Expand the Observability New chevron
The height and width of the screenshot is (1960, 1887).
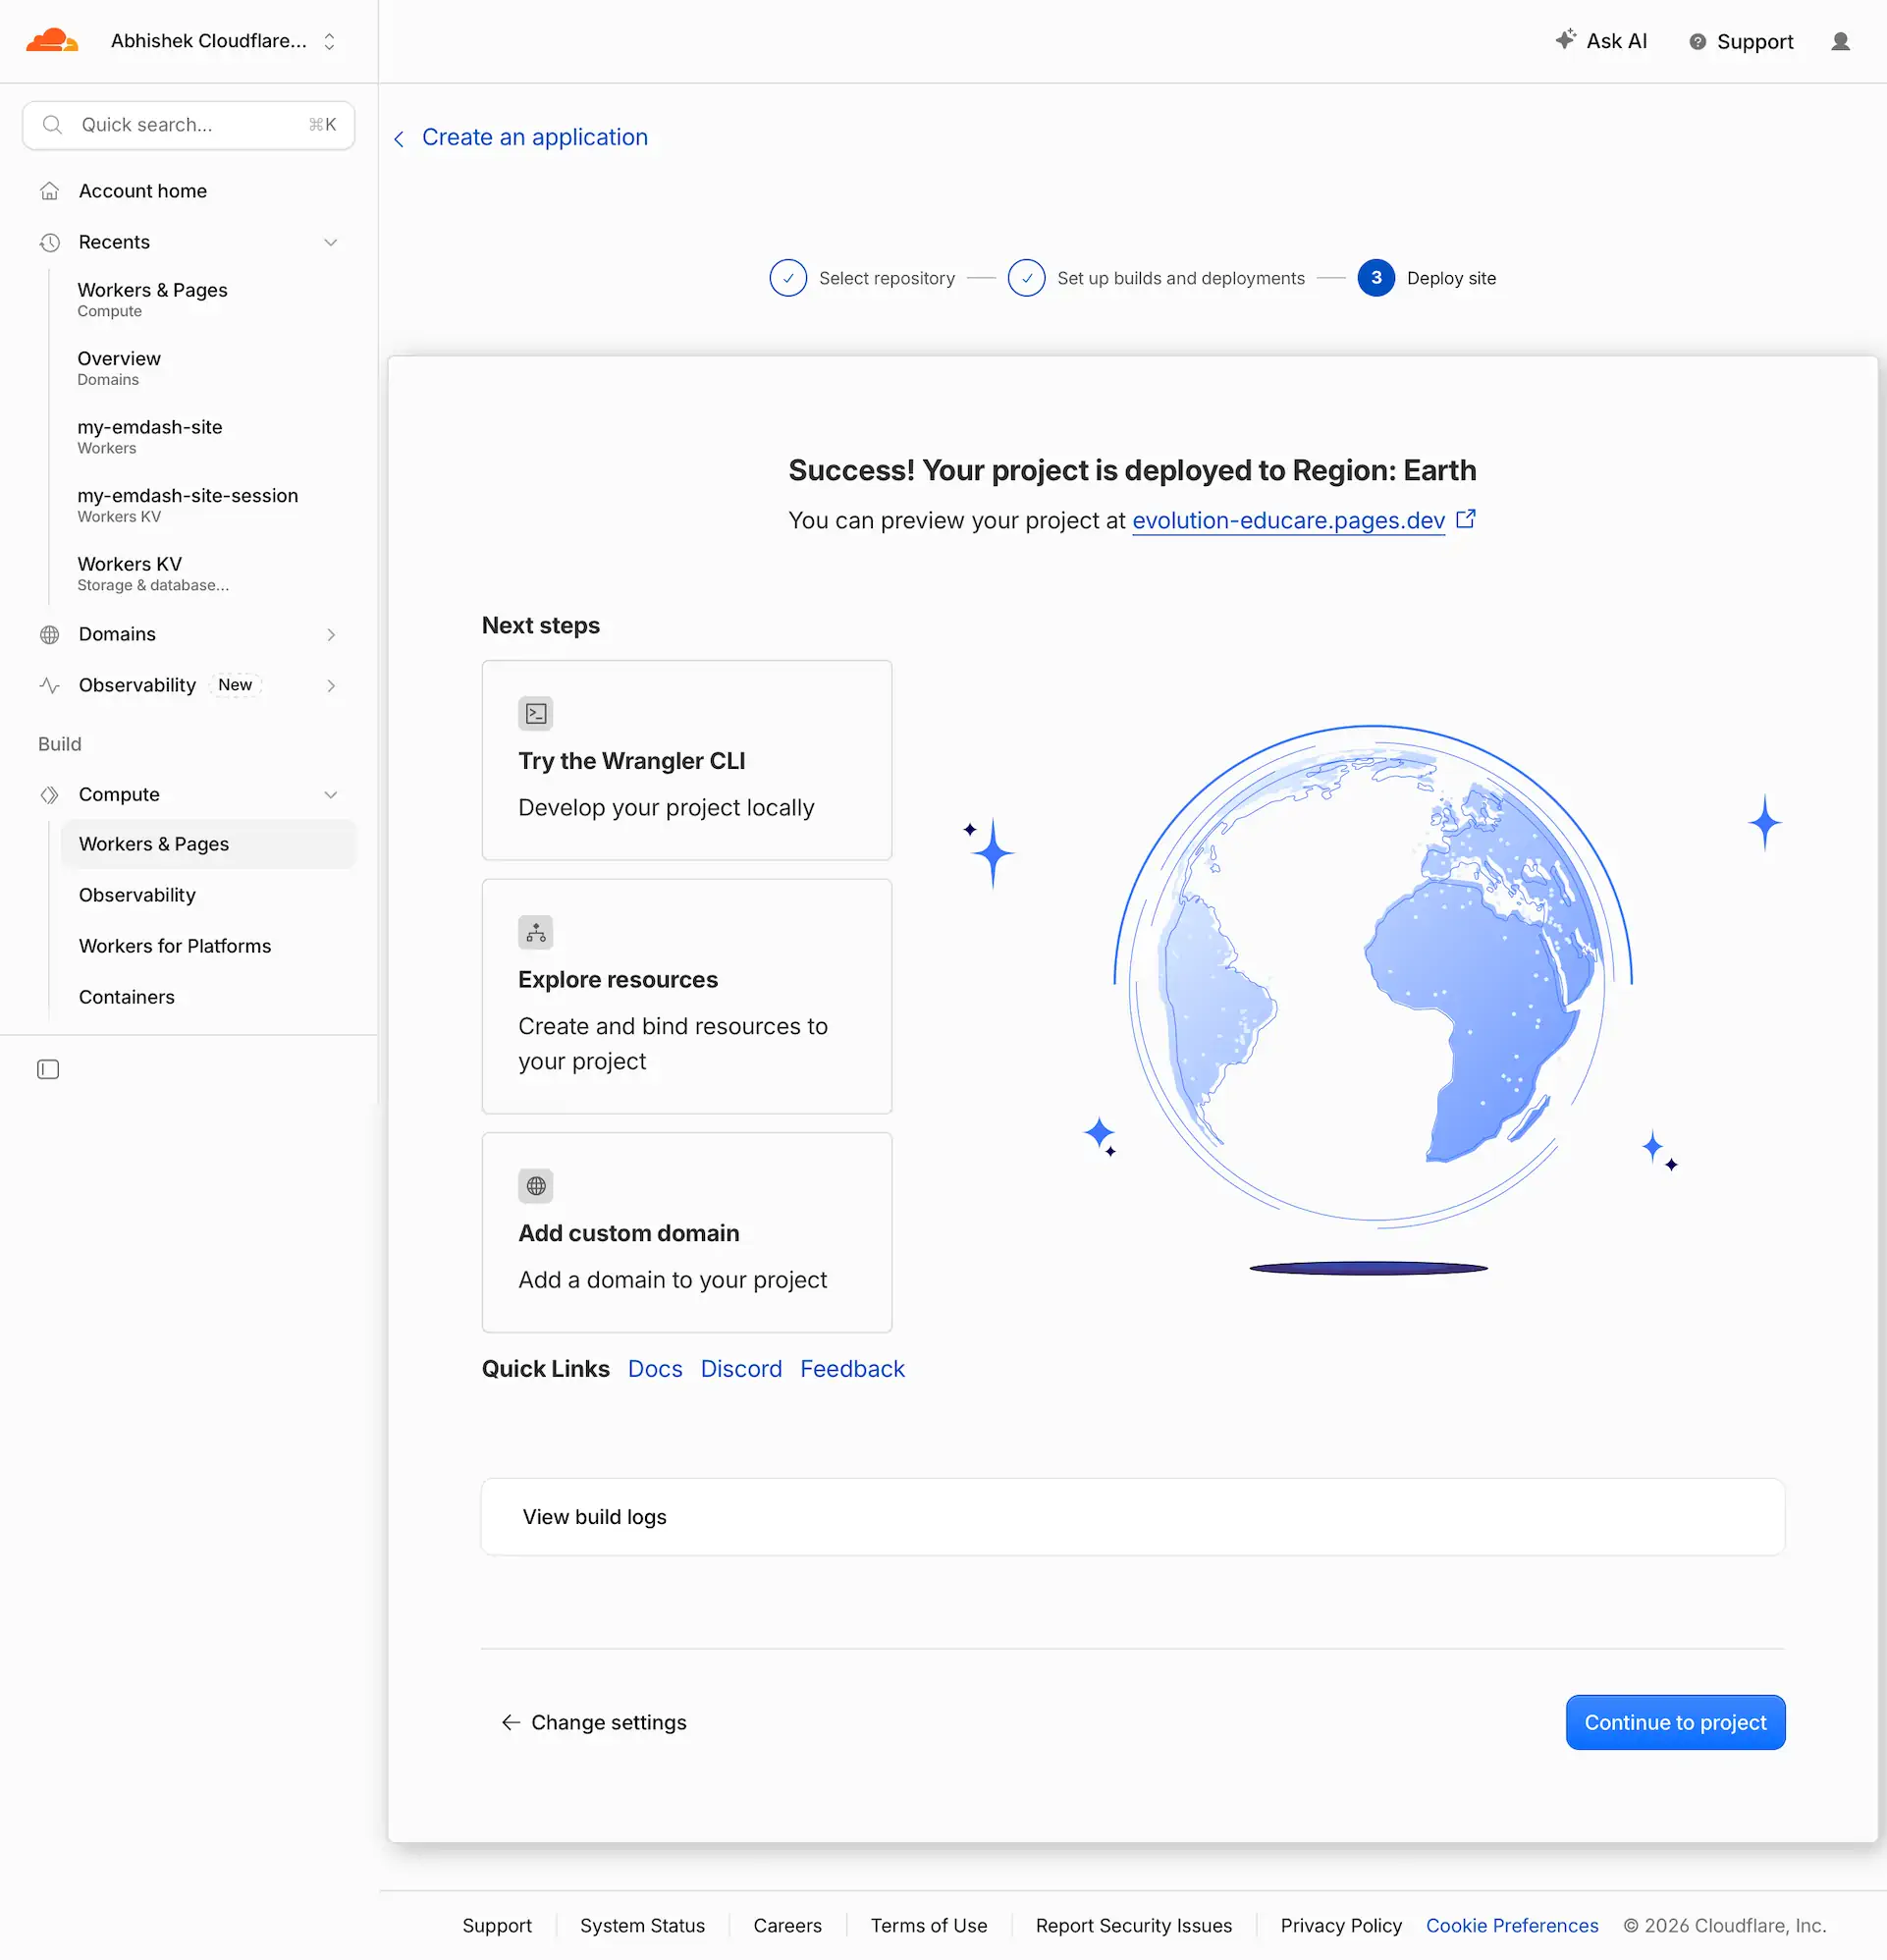[x=331, y=685]
